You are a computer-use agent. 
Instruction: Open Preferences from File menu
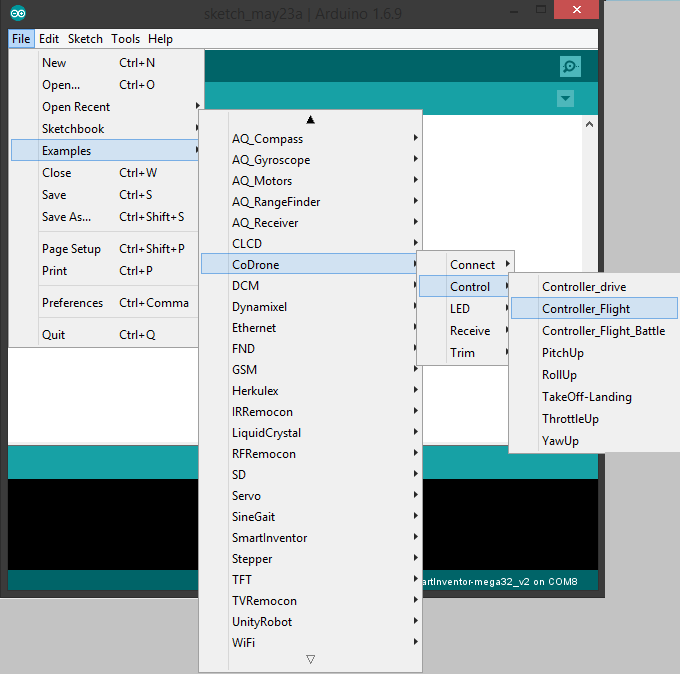click(105, 303)
